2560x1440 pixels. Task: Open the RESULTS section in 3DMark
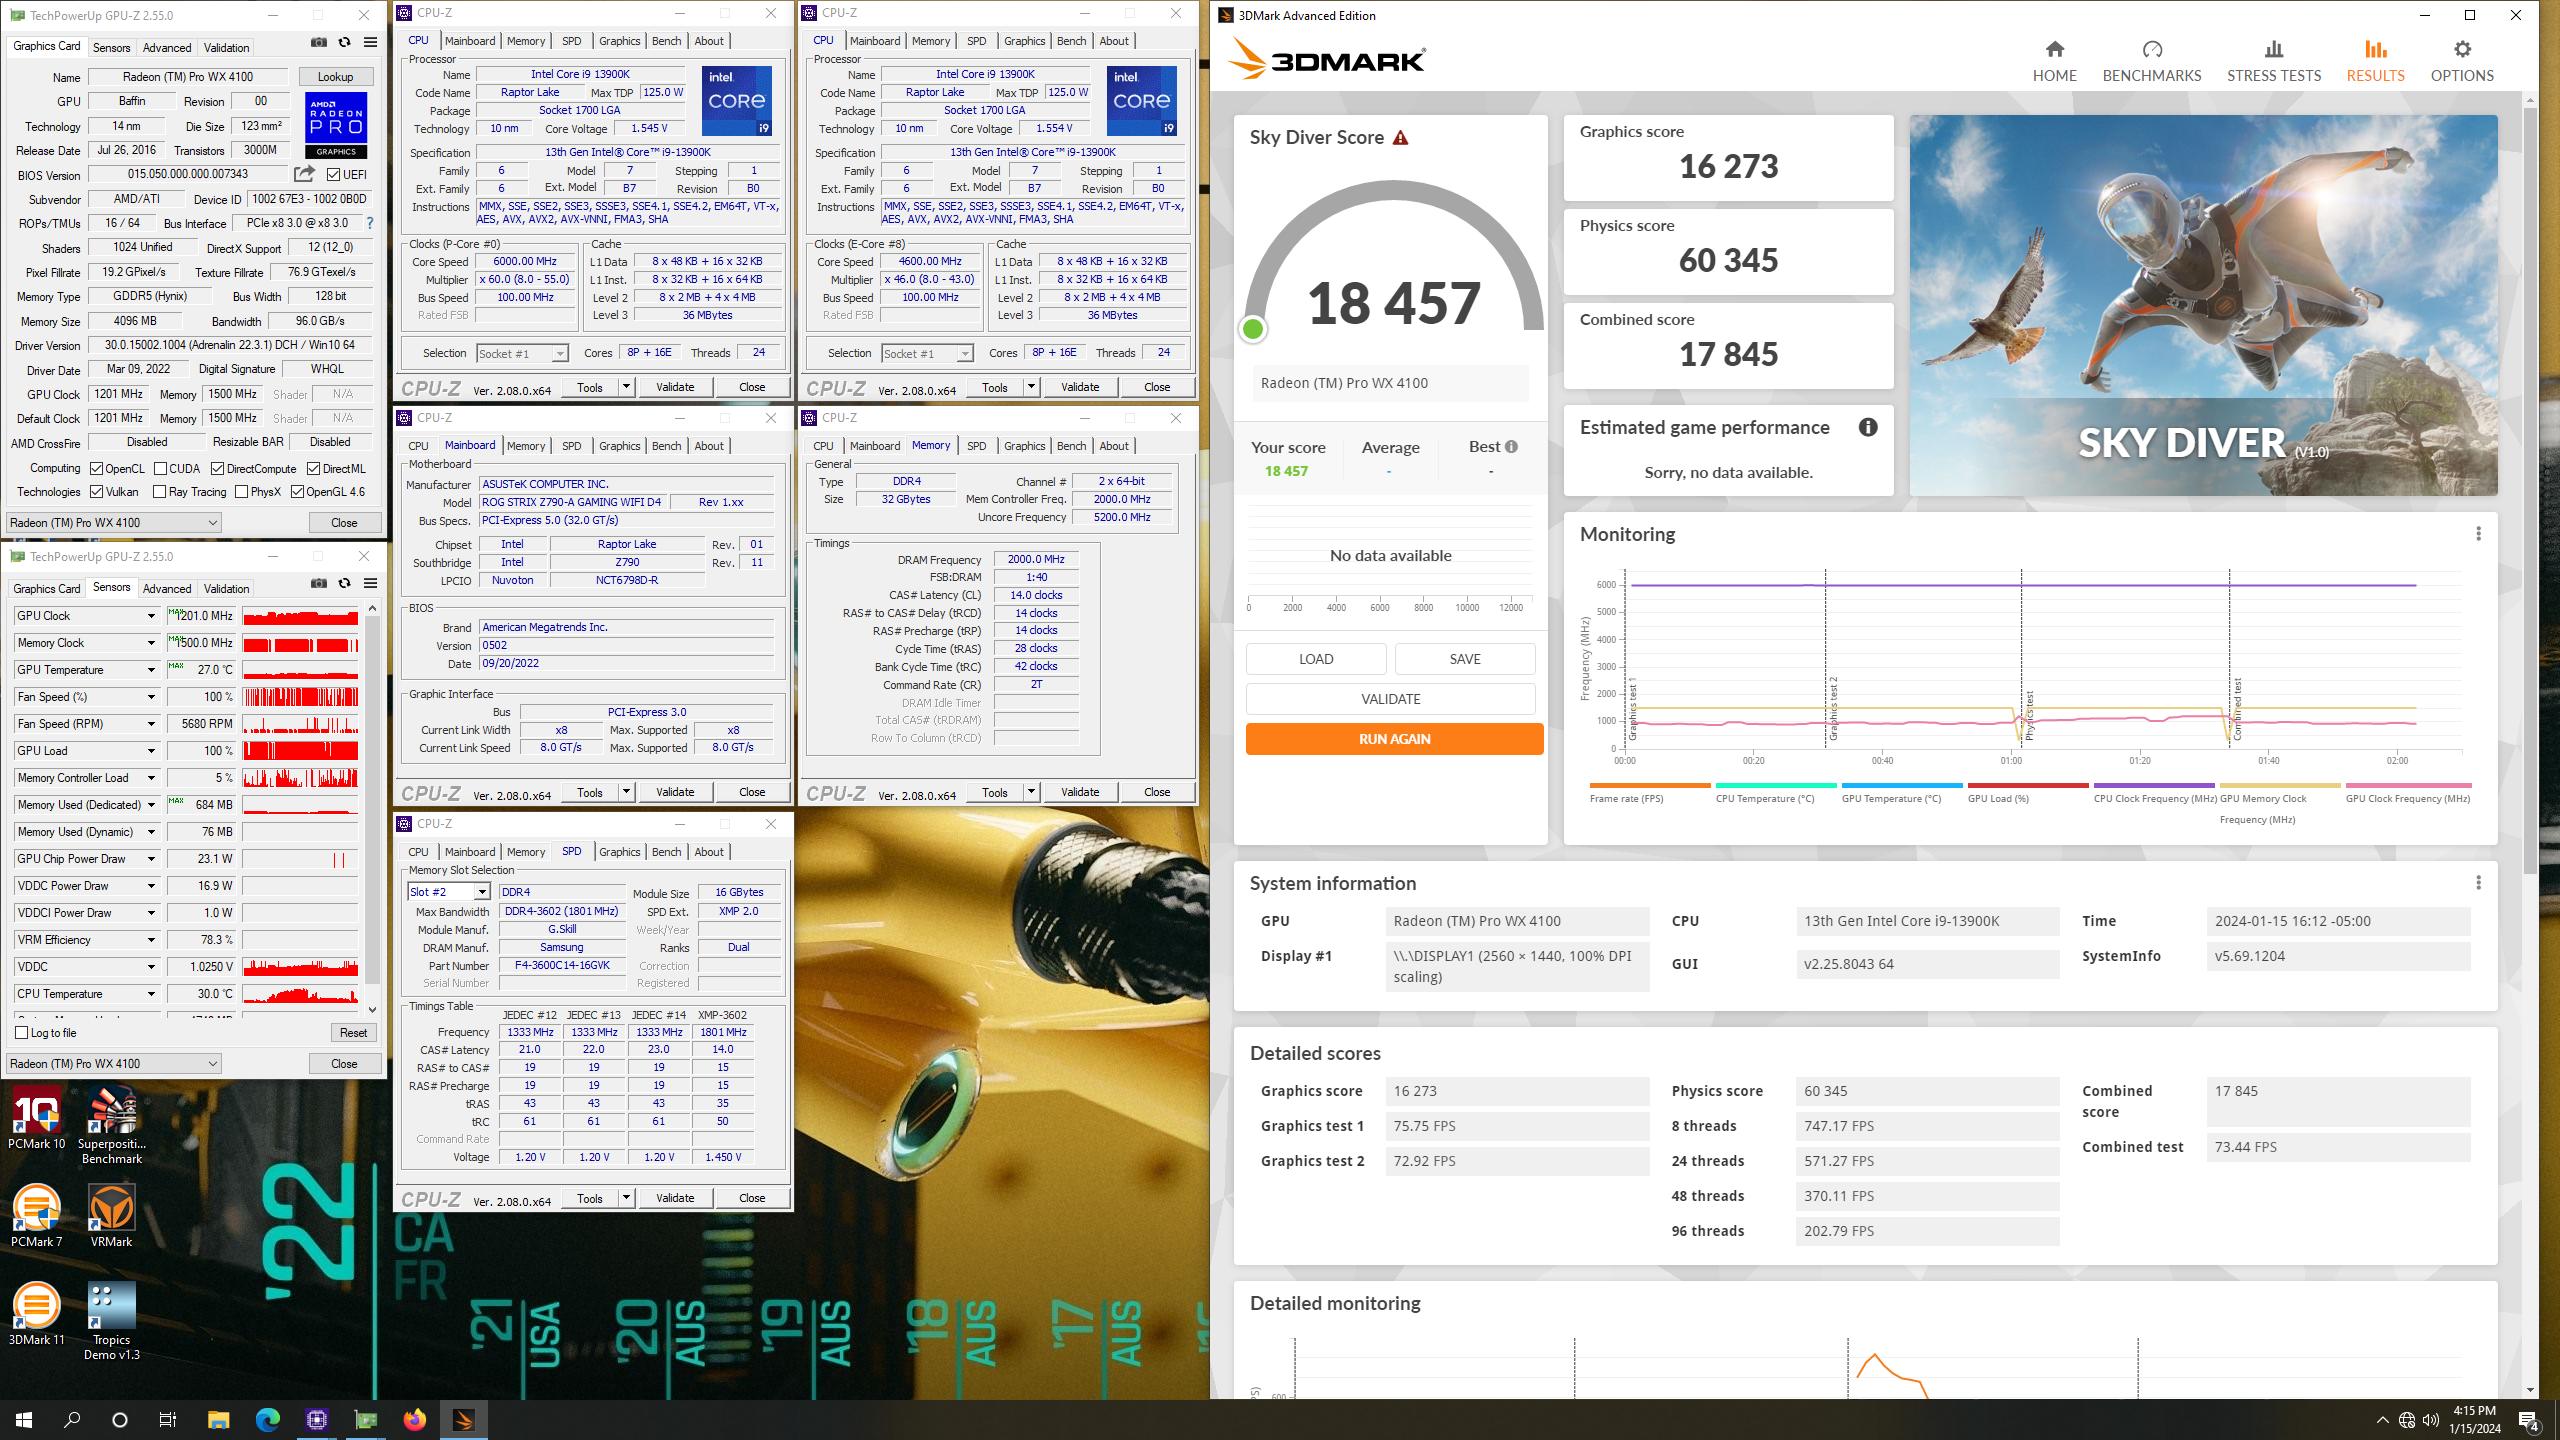[x=2375, y=61]
